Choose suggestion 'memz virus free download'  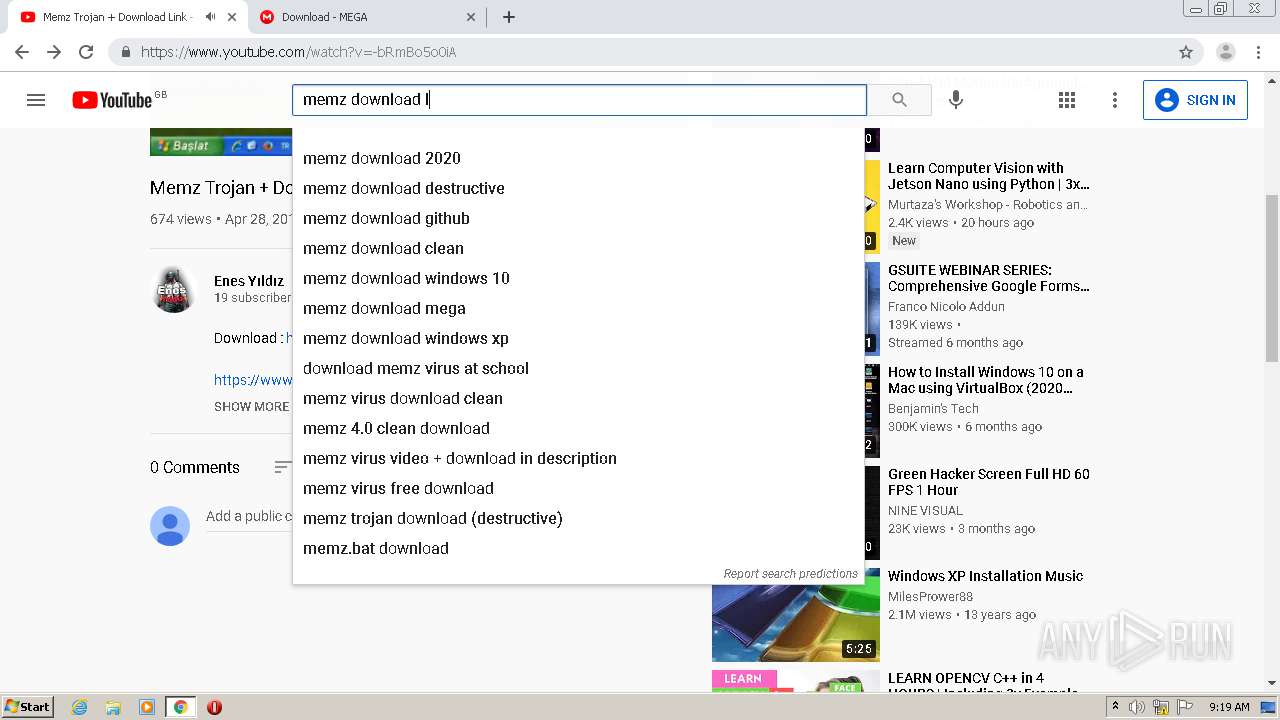click(578, 488)
